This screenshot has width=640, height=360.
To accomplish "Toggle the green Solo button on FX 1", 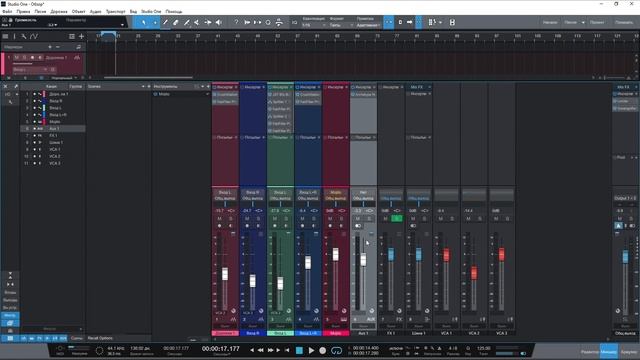I will coord(396,219).
